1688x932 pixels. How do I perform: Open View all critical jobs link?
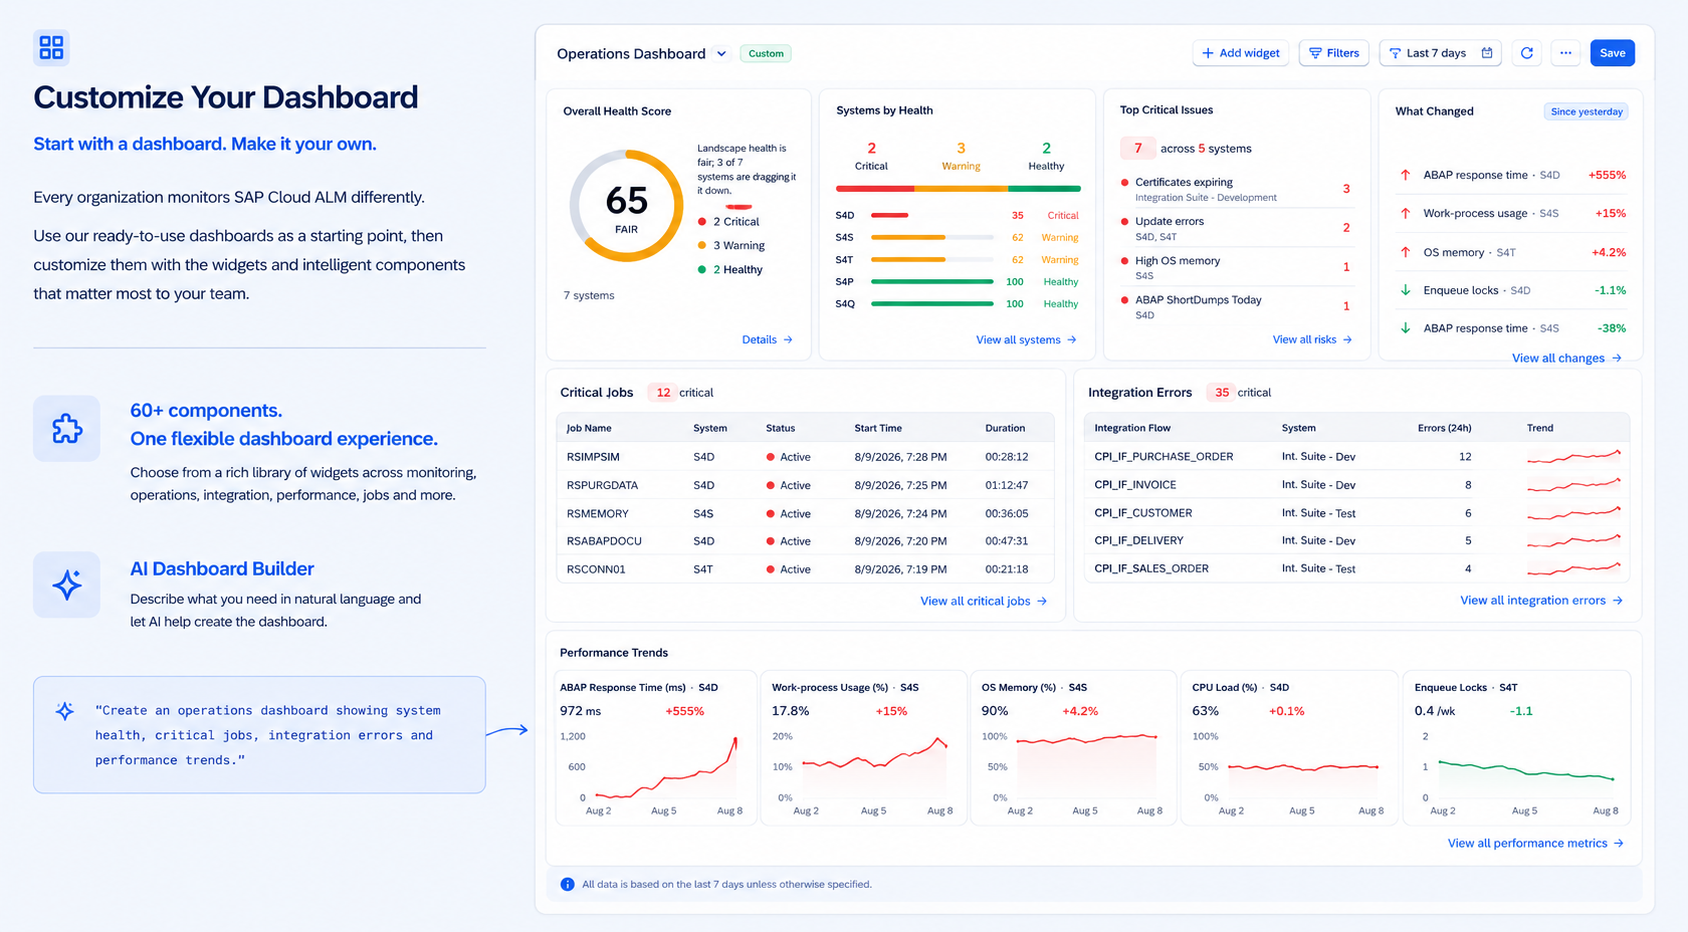click(983, 601)
